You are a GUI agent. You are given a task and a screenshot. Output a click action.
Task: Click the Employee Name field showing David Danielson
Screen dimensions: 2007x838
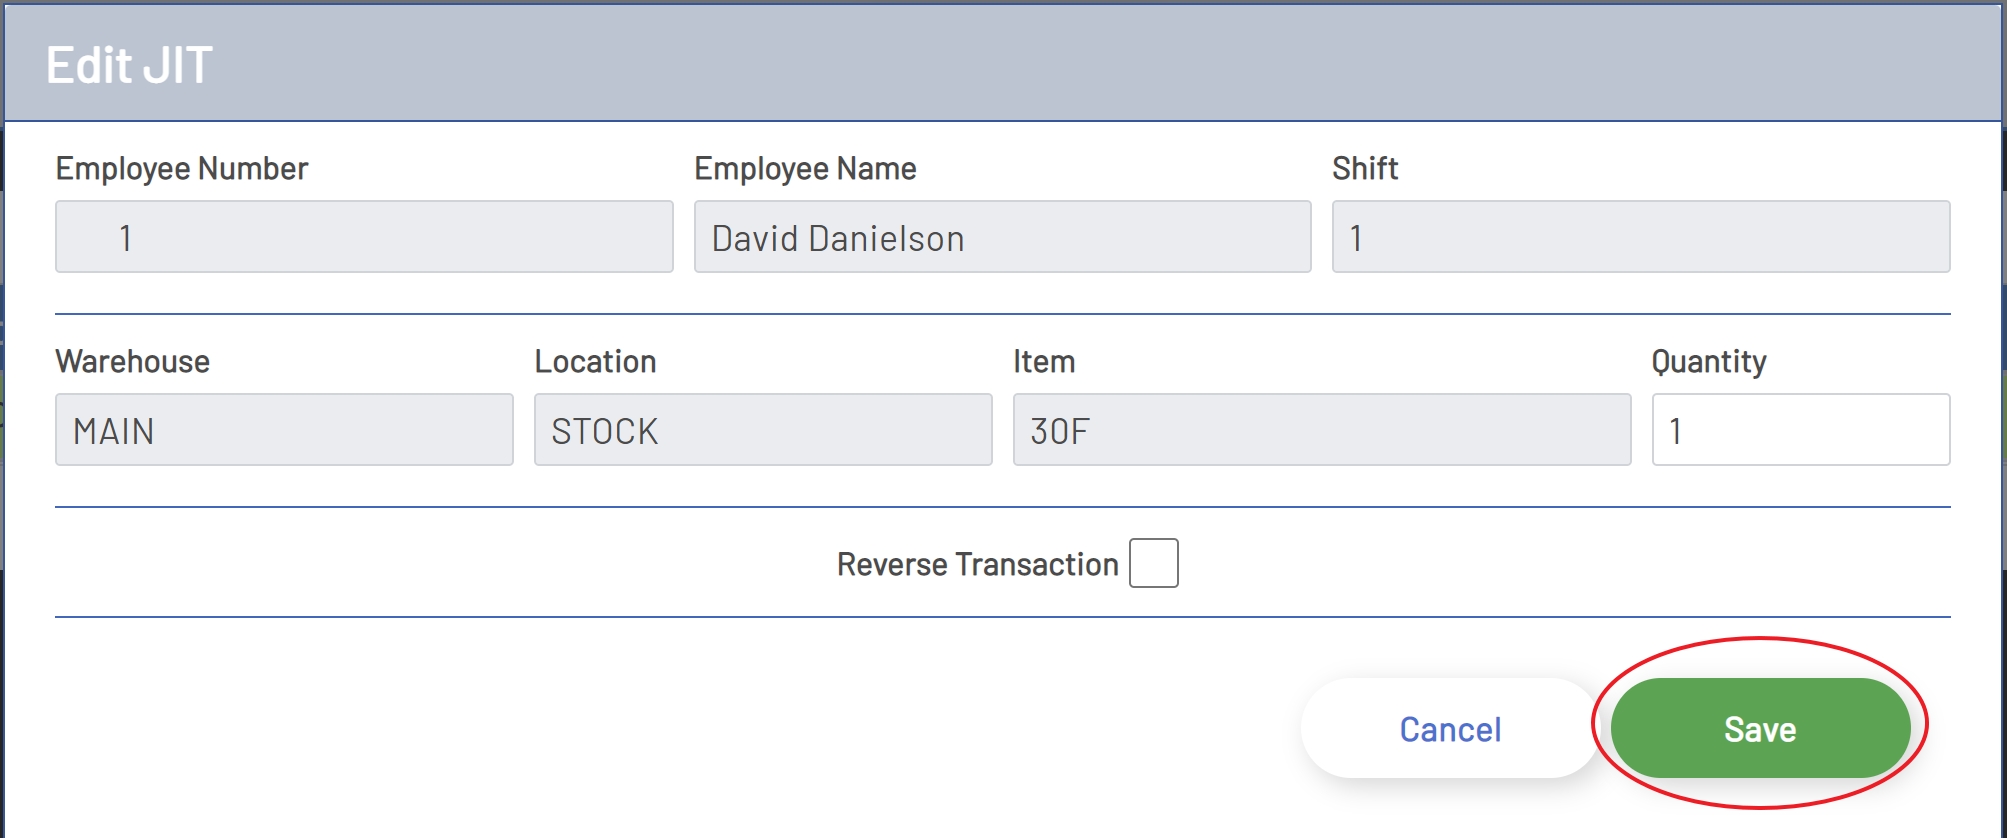click(x=1002, y=237)
